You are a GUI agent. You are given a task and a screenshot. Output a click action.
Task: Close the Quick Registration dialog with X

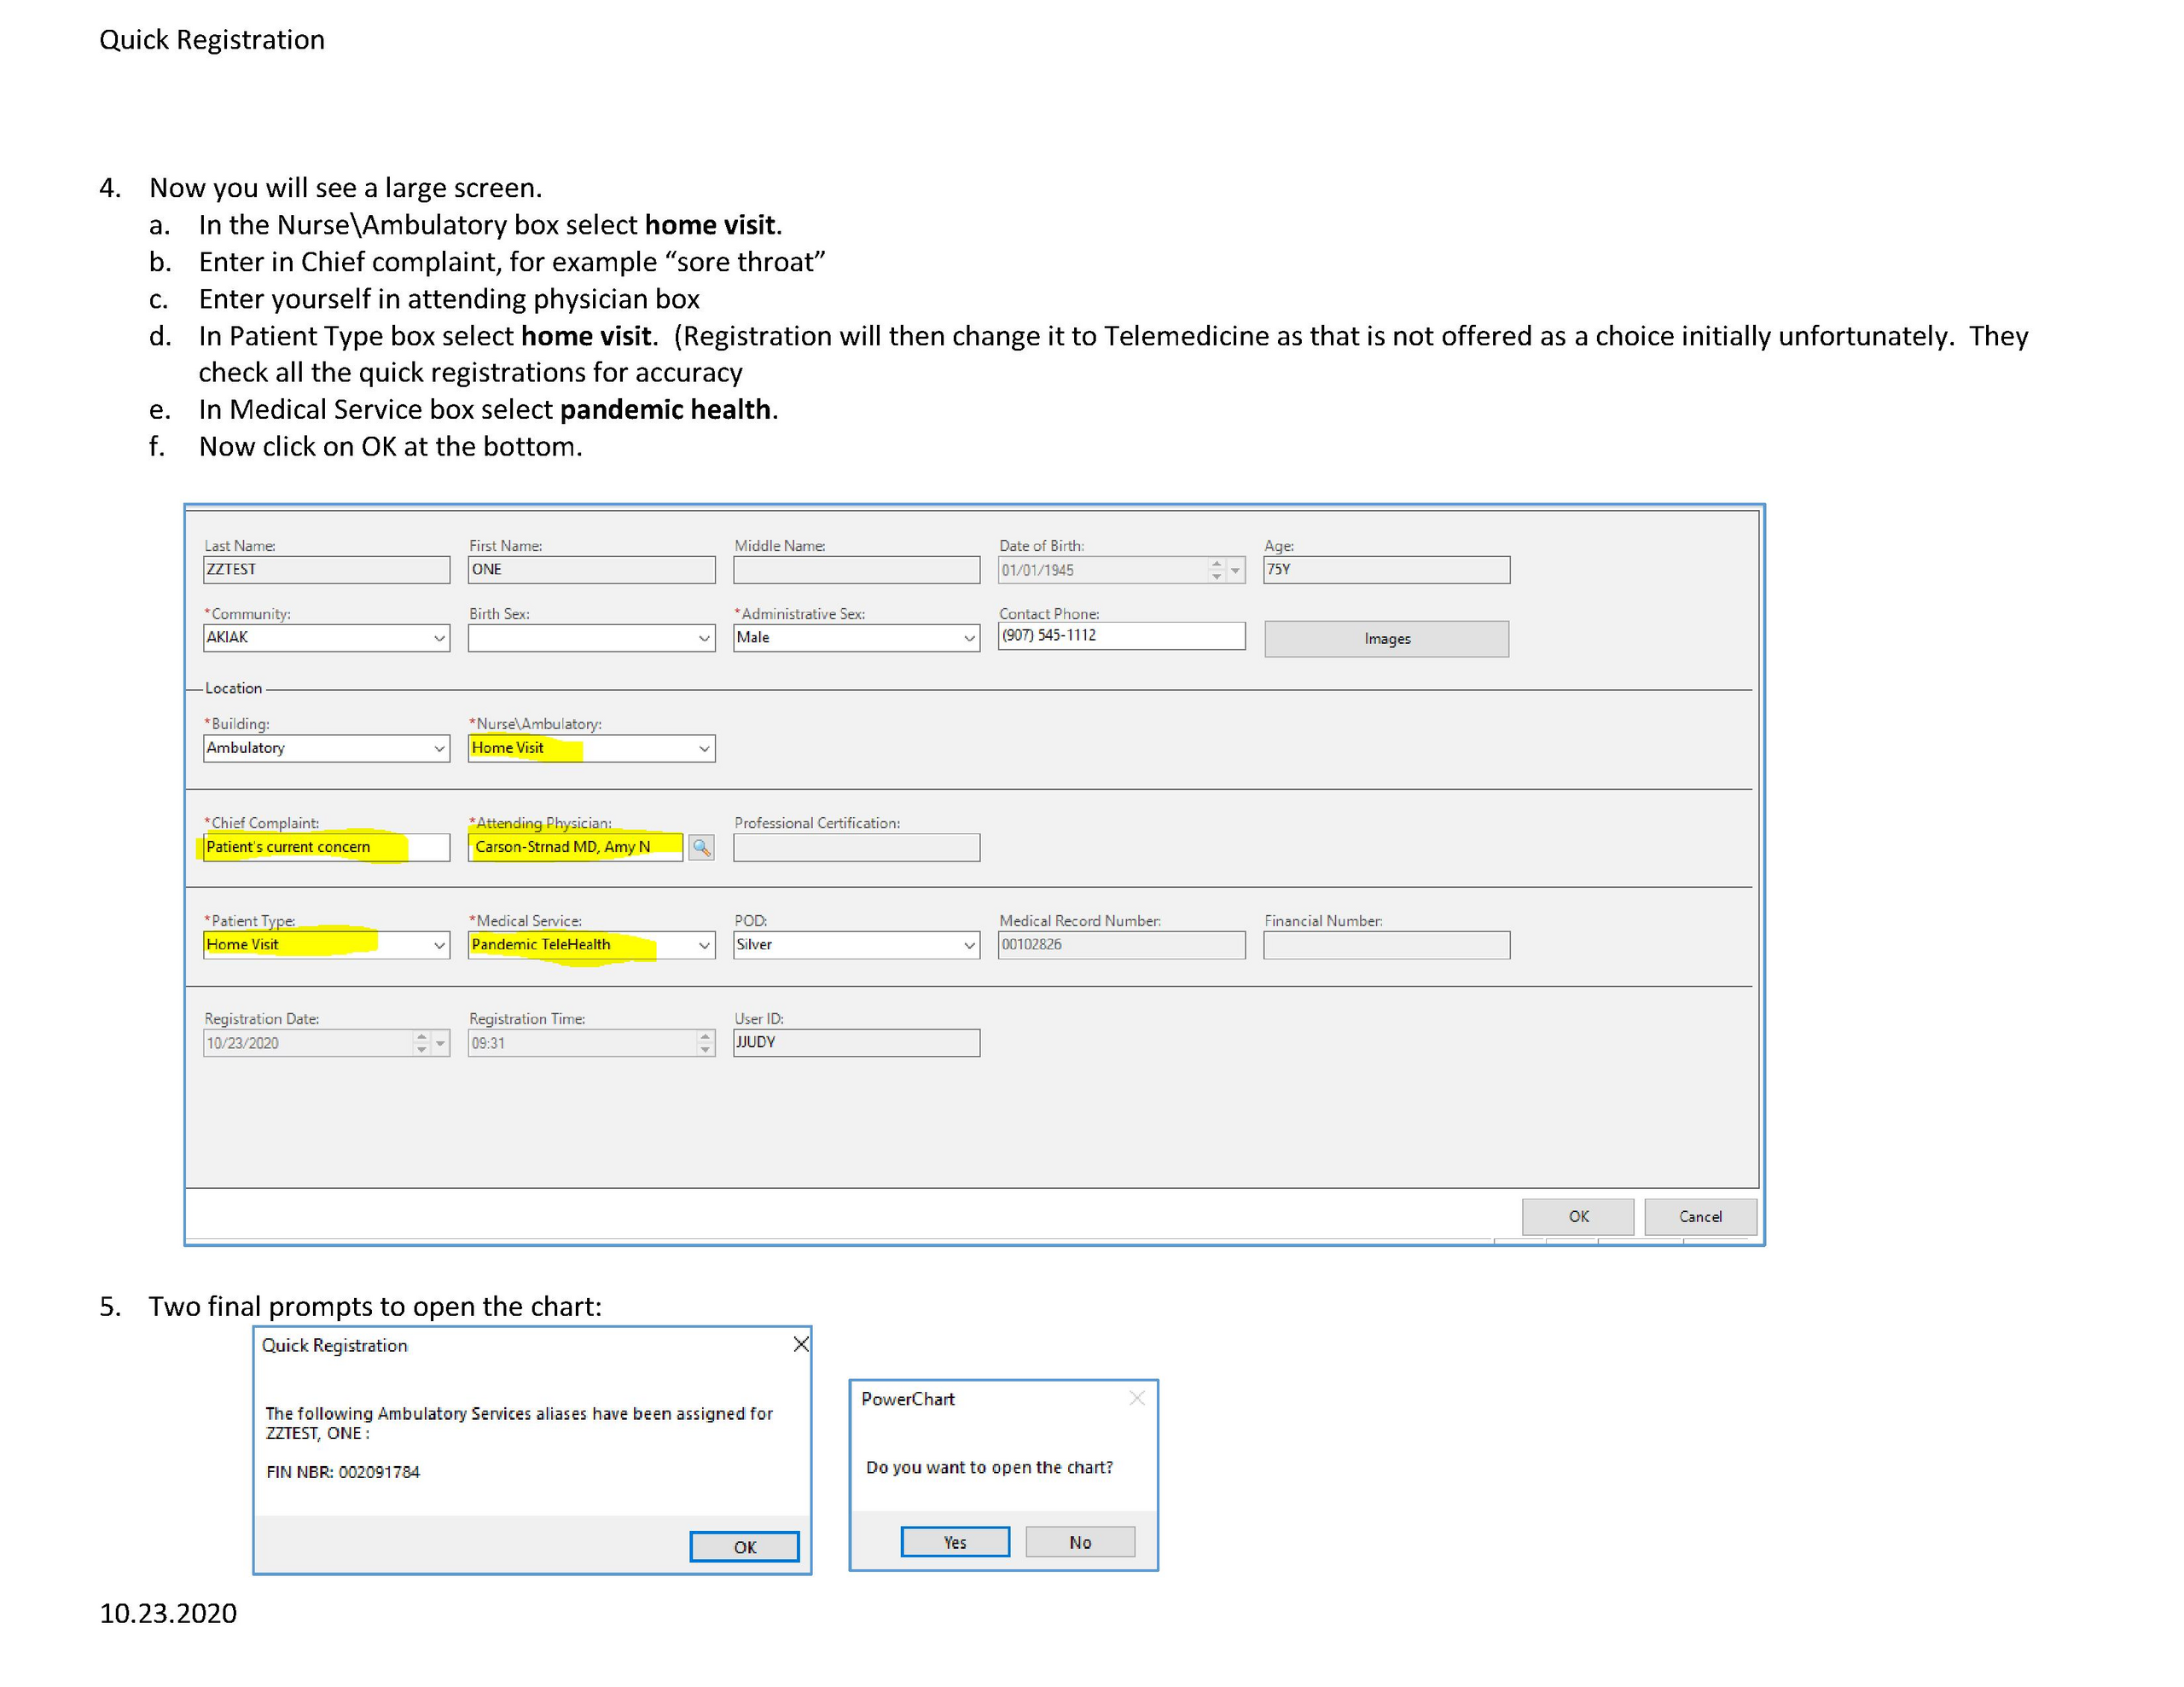point(801,1344)
